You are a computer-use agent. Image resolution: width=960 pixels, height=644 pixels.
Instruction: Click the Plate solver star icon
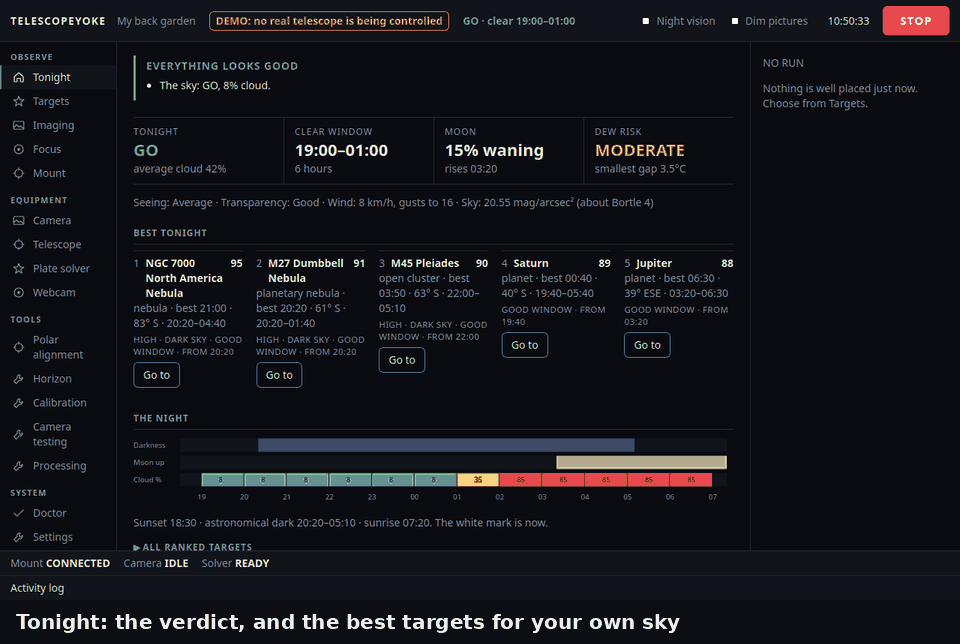point(19,268)
